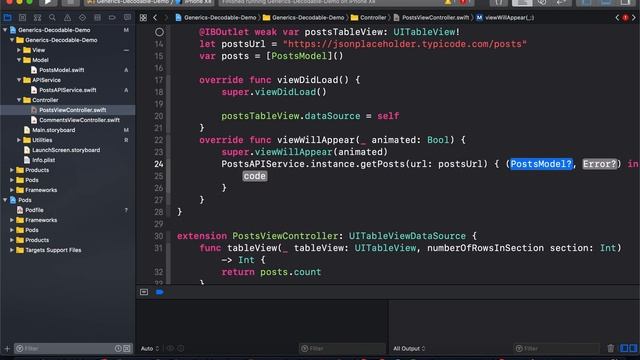This screenshot has height=360, width=640.
Task: Go back in editor history
Action: [155, 18]
